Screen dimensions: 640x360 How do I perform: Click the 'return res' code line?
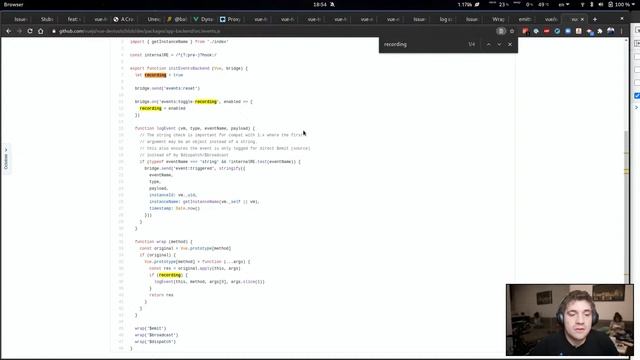pos(161,295)
